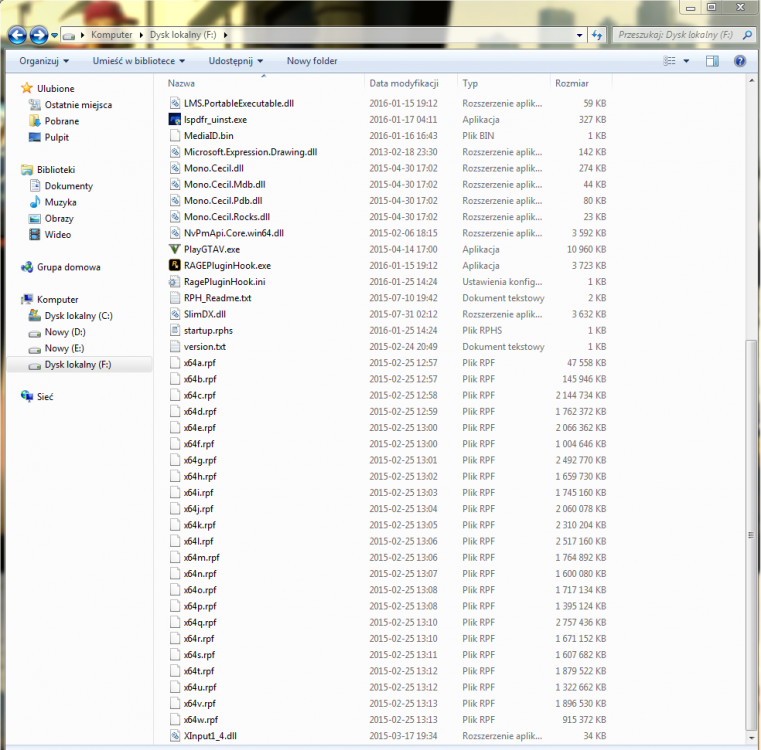Click the LMS.PortableExecutable.dll file icon
This screenshot has height=750, width=761.
point(175,103)
